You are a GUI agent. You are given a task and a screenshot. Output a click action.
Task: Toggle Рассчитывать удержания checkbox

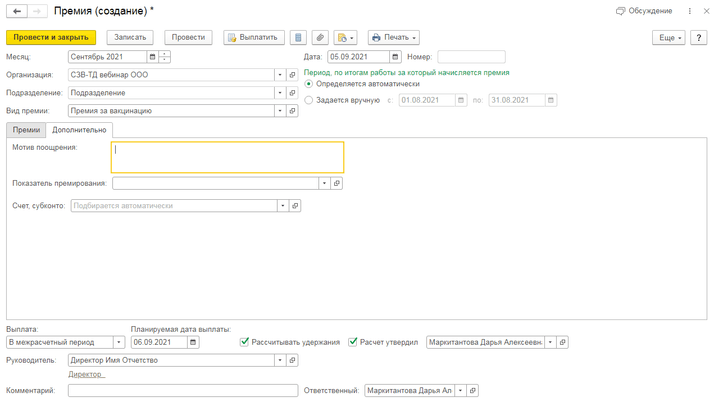(x=245, y=342)
